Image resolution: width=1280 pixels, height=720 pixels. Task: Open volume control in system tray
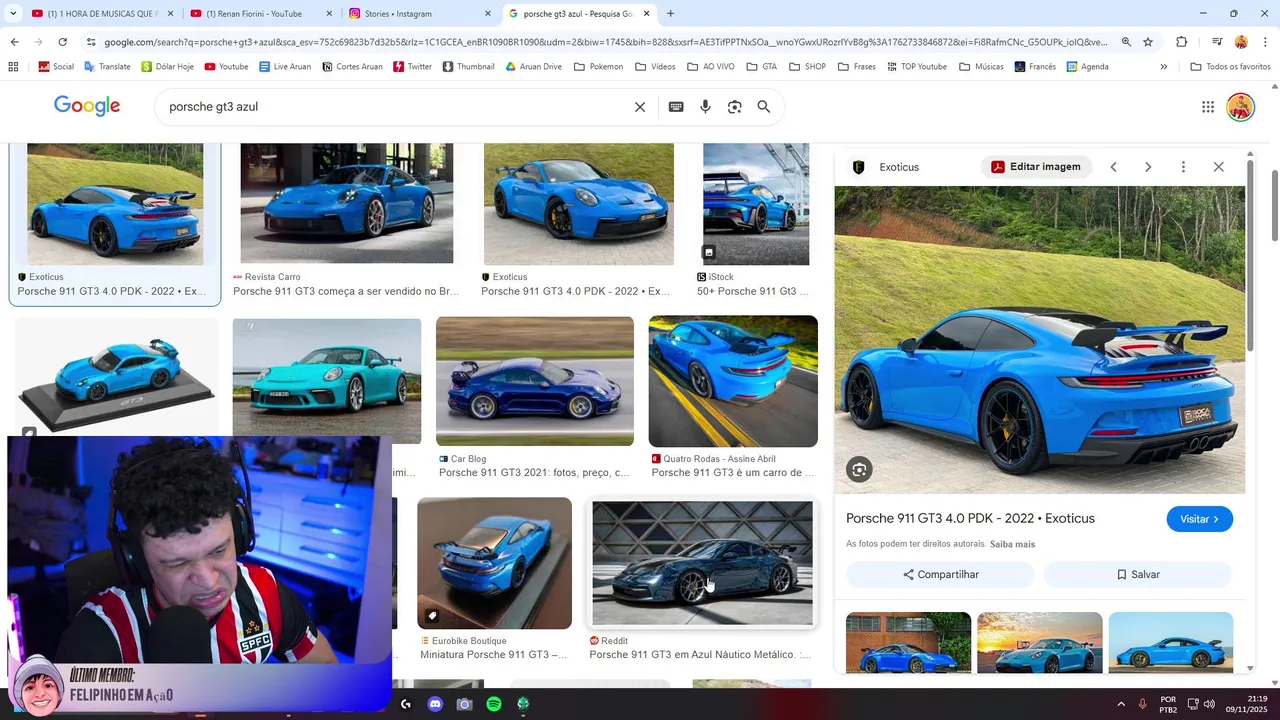point(1209,704)
